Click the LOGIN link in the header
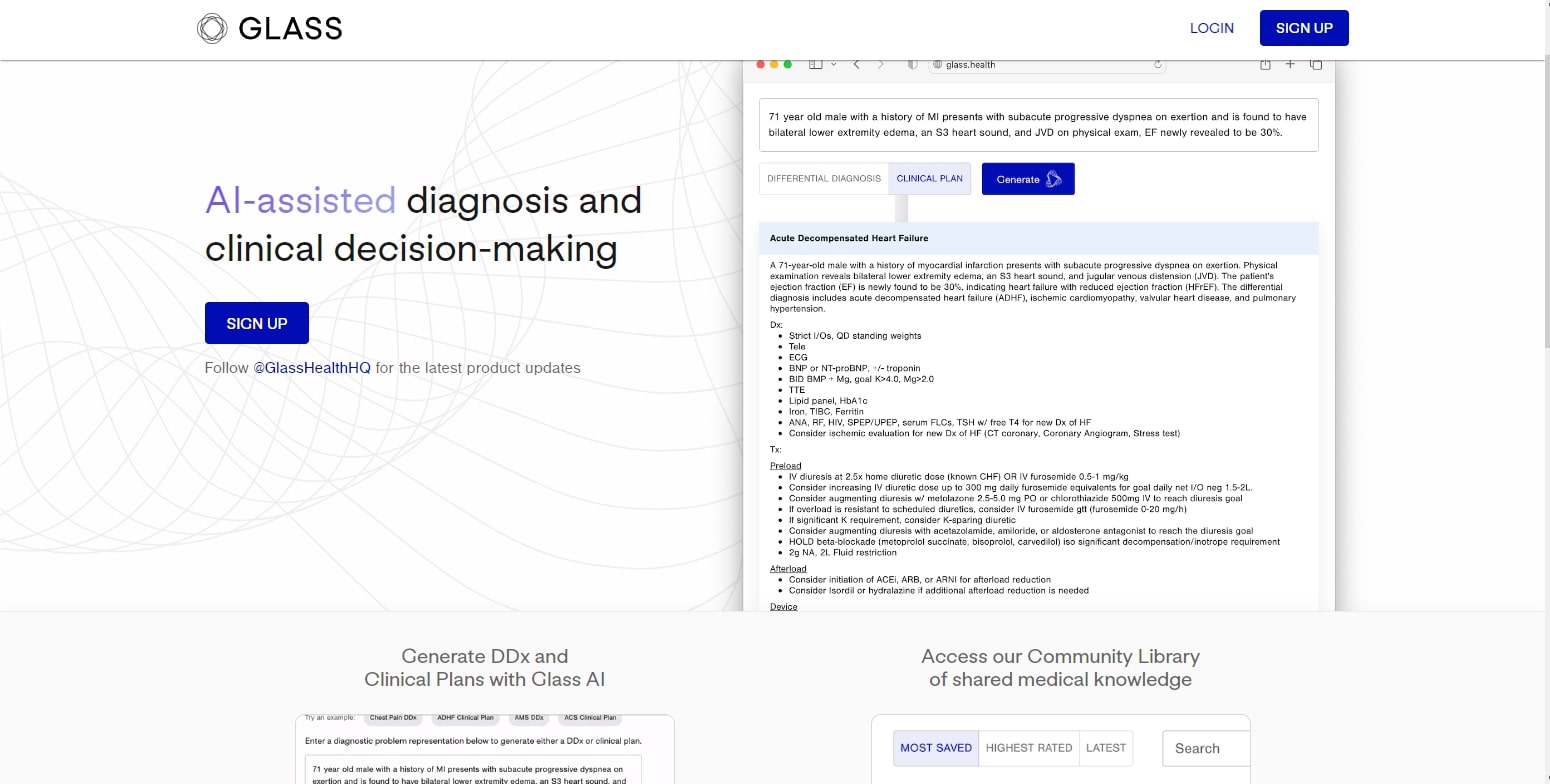 (1211, 28)
